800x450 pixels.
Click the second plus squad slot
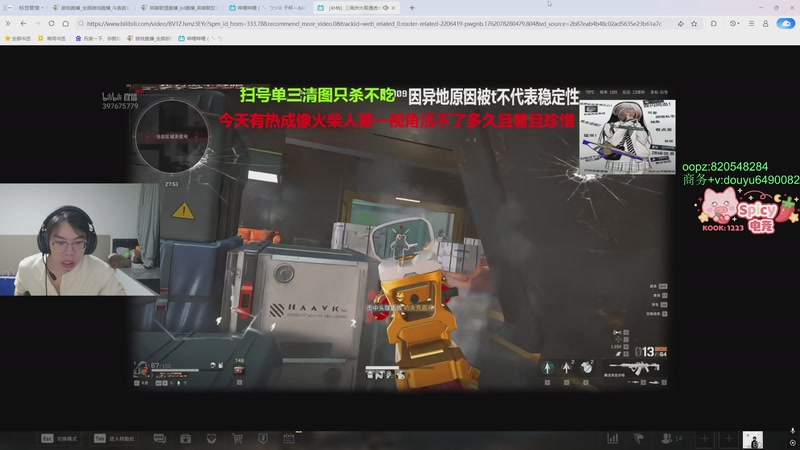coord(728,438)
